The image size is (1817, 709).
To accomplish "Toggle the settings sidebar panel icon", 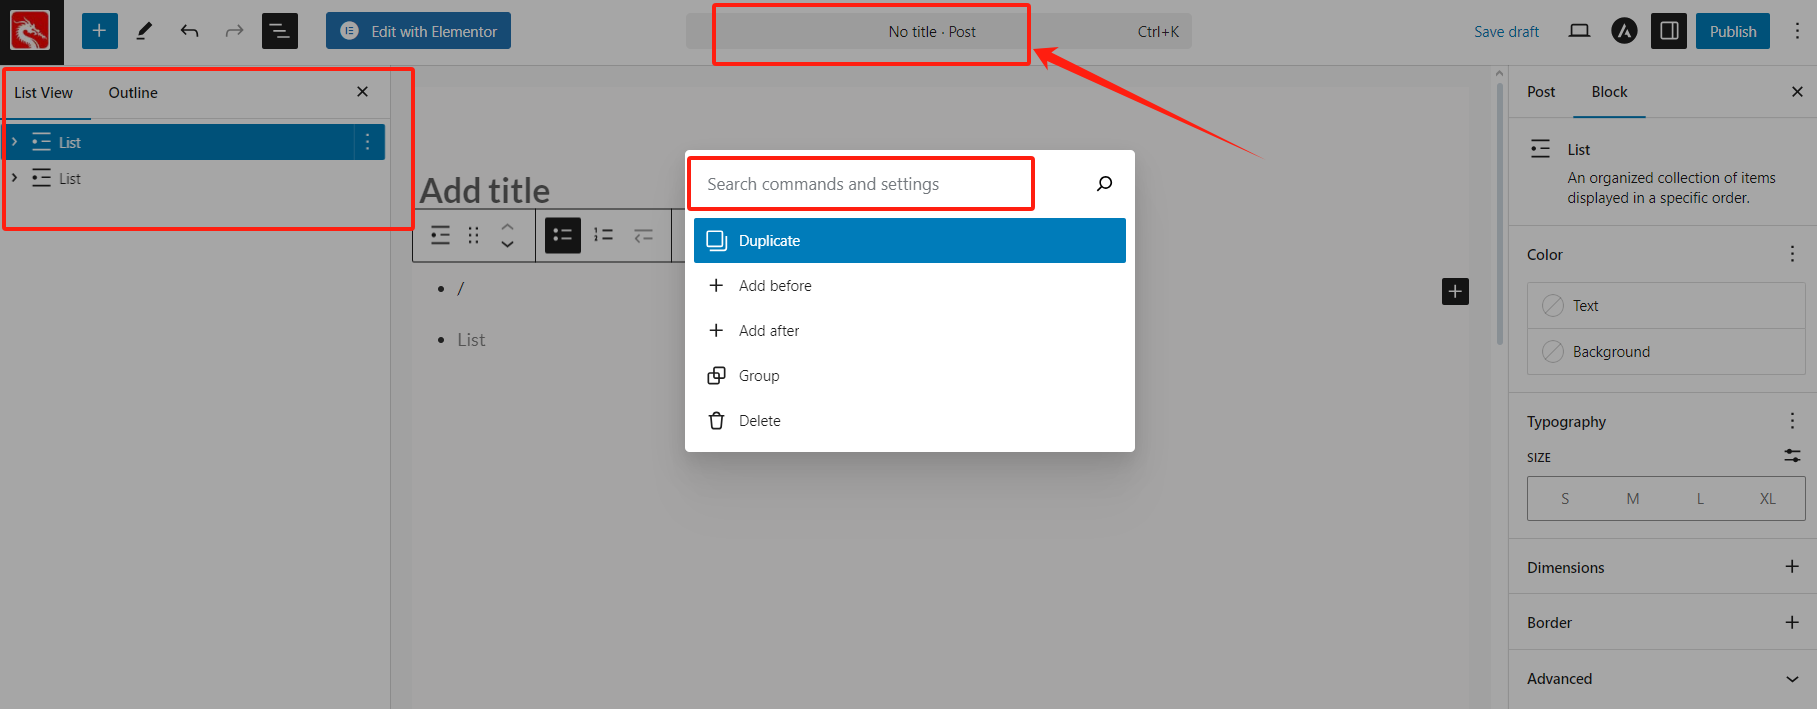I will point(1669,31).
